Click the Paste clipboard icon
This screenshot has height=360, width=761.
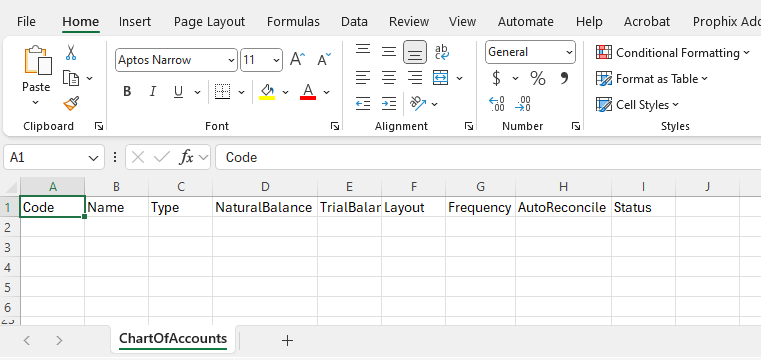(38, 61)
